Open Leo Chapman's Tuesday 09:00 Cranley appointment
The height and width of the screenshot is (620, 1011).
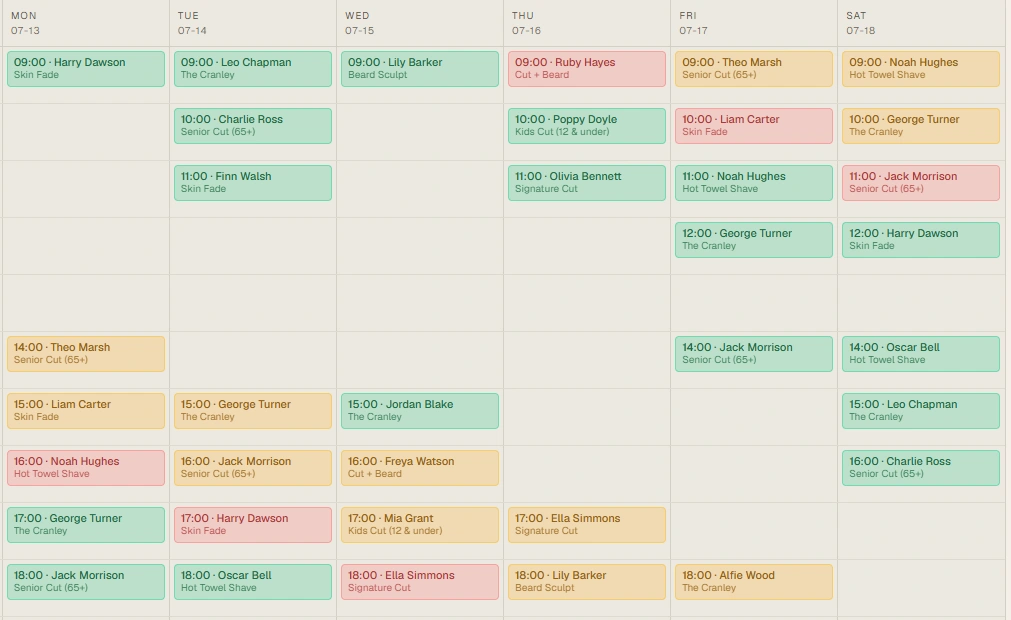[253, 69]
